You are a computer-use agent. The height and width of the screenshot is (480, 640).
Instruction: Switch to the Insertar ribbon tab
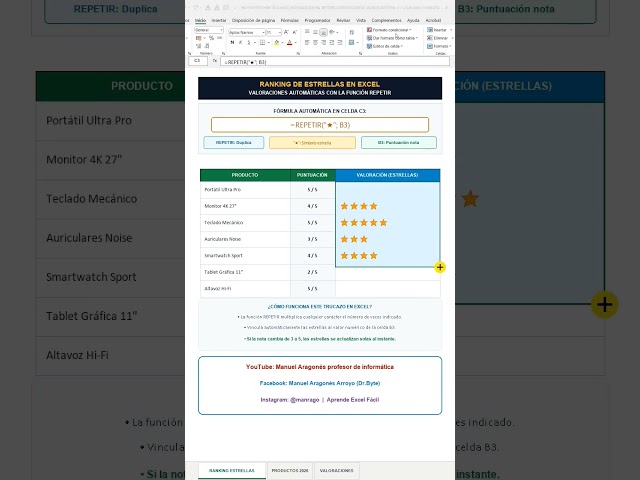219,20
